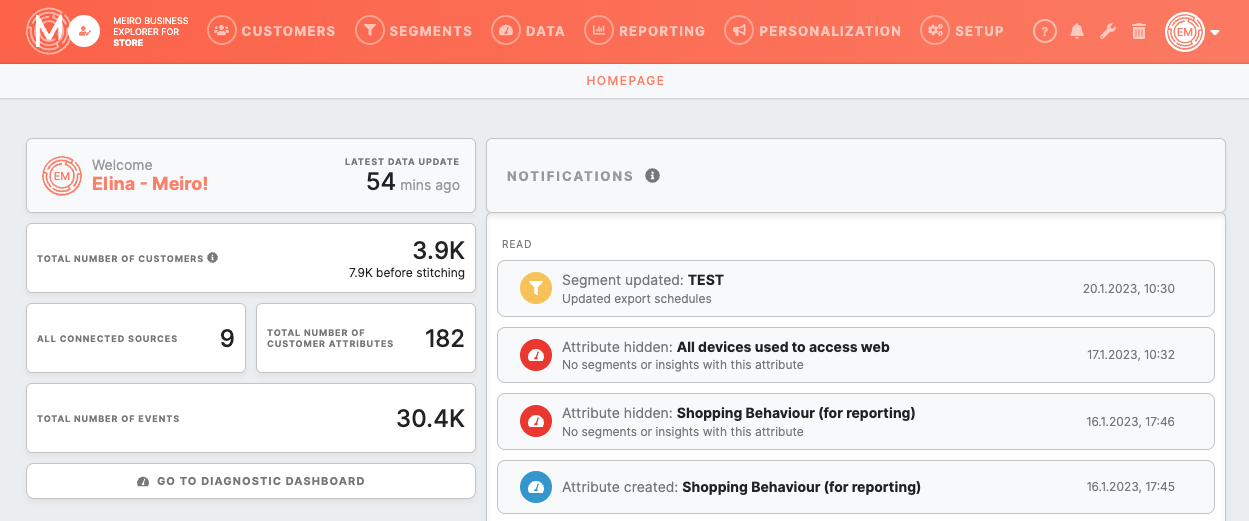Click the 17.1.2023, 10:32 timestamp
This screenshot has width=1249, height=521.
click(1131, 355)
